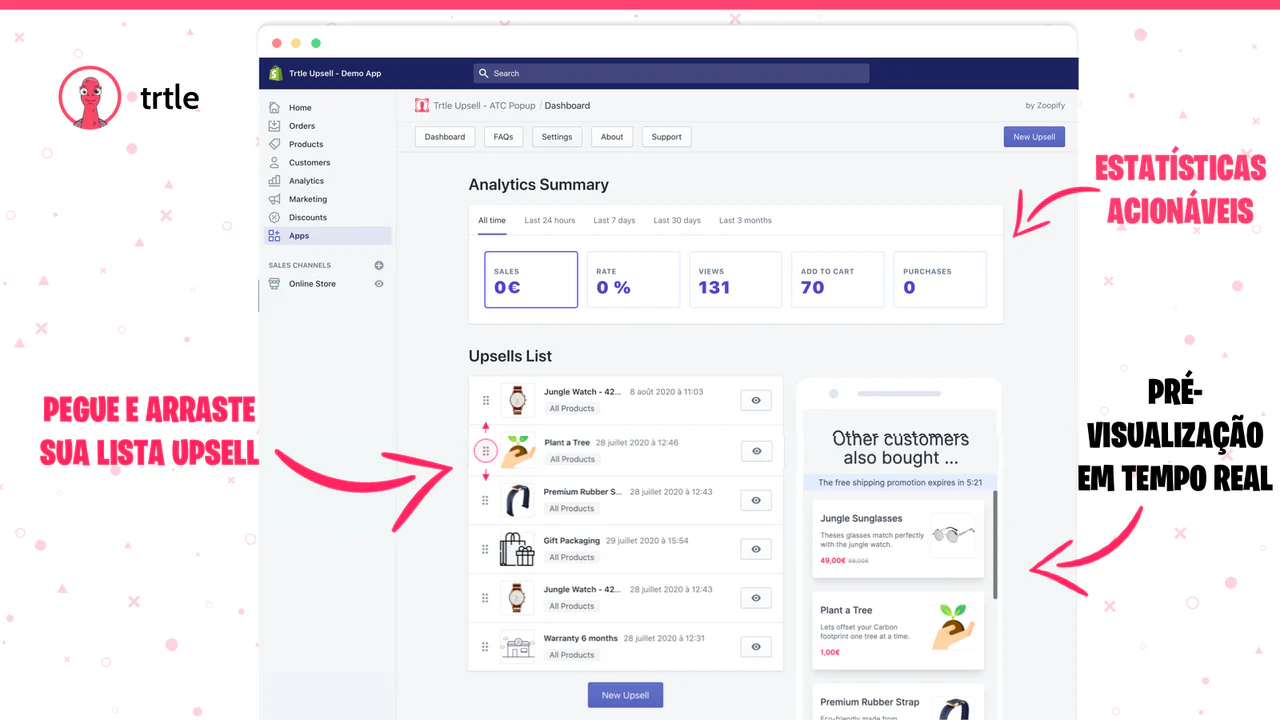Select the Last 30 days tab

click(x=677, y=220)
